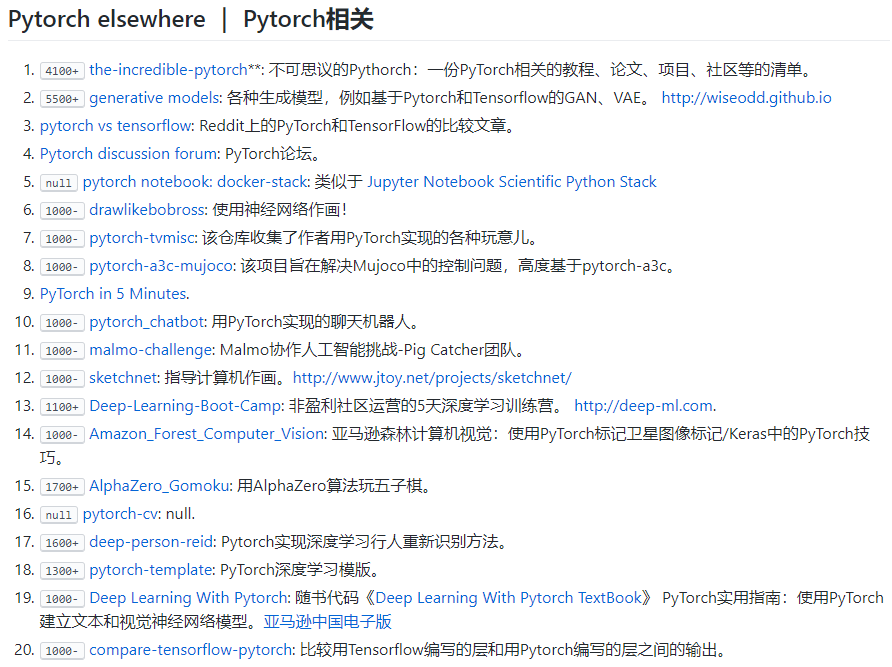
Task: Open 亚马逊中国电子版 link
Action: coord(328,621)
